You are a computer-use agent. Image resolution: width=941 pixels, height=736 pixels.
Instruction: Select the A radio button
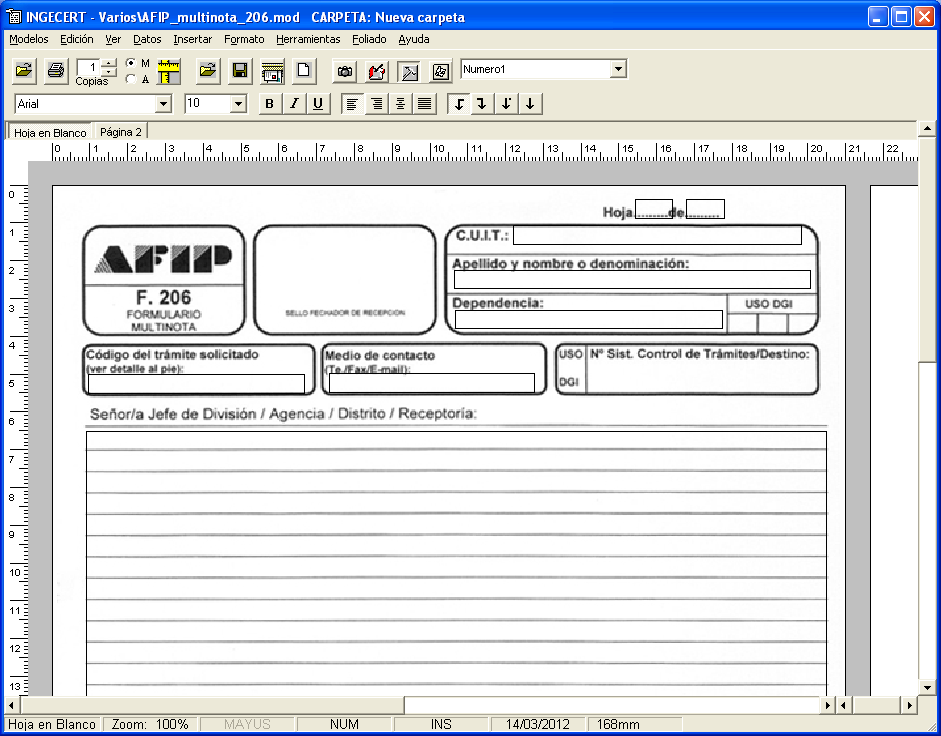point(130,79)
